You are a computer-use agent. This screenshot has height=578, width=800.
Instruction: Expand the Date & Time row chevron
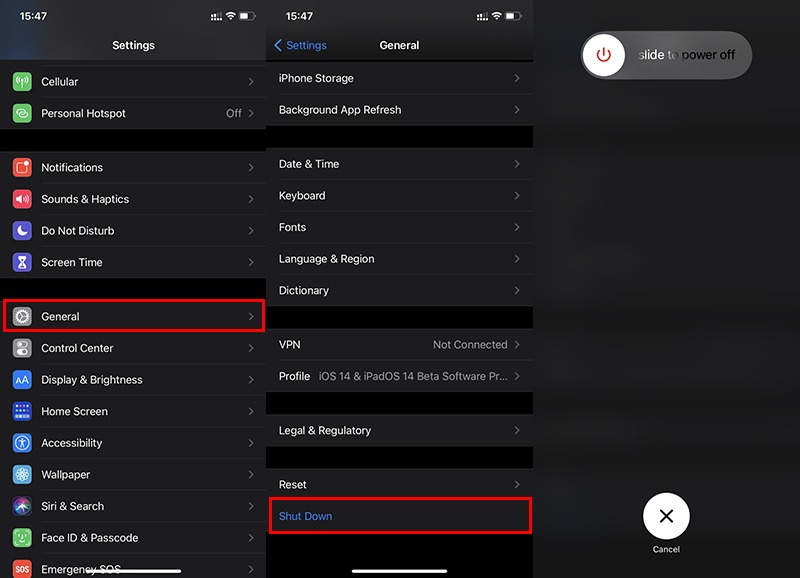coord(516,164)
